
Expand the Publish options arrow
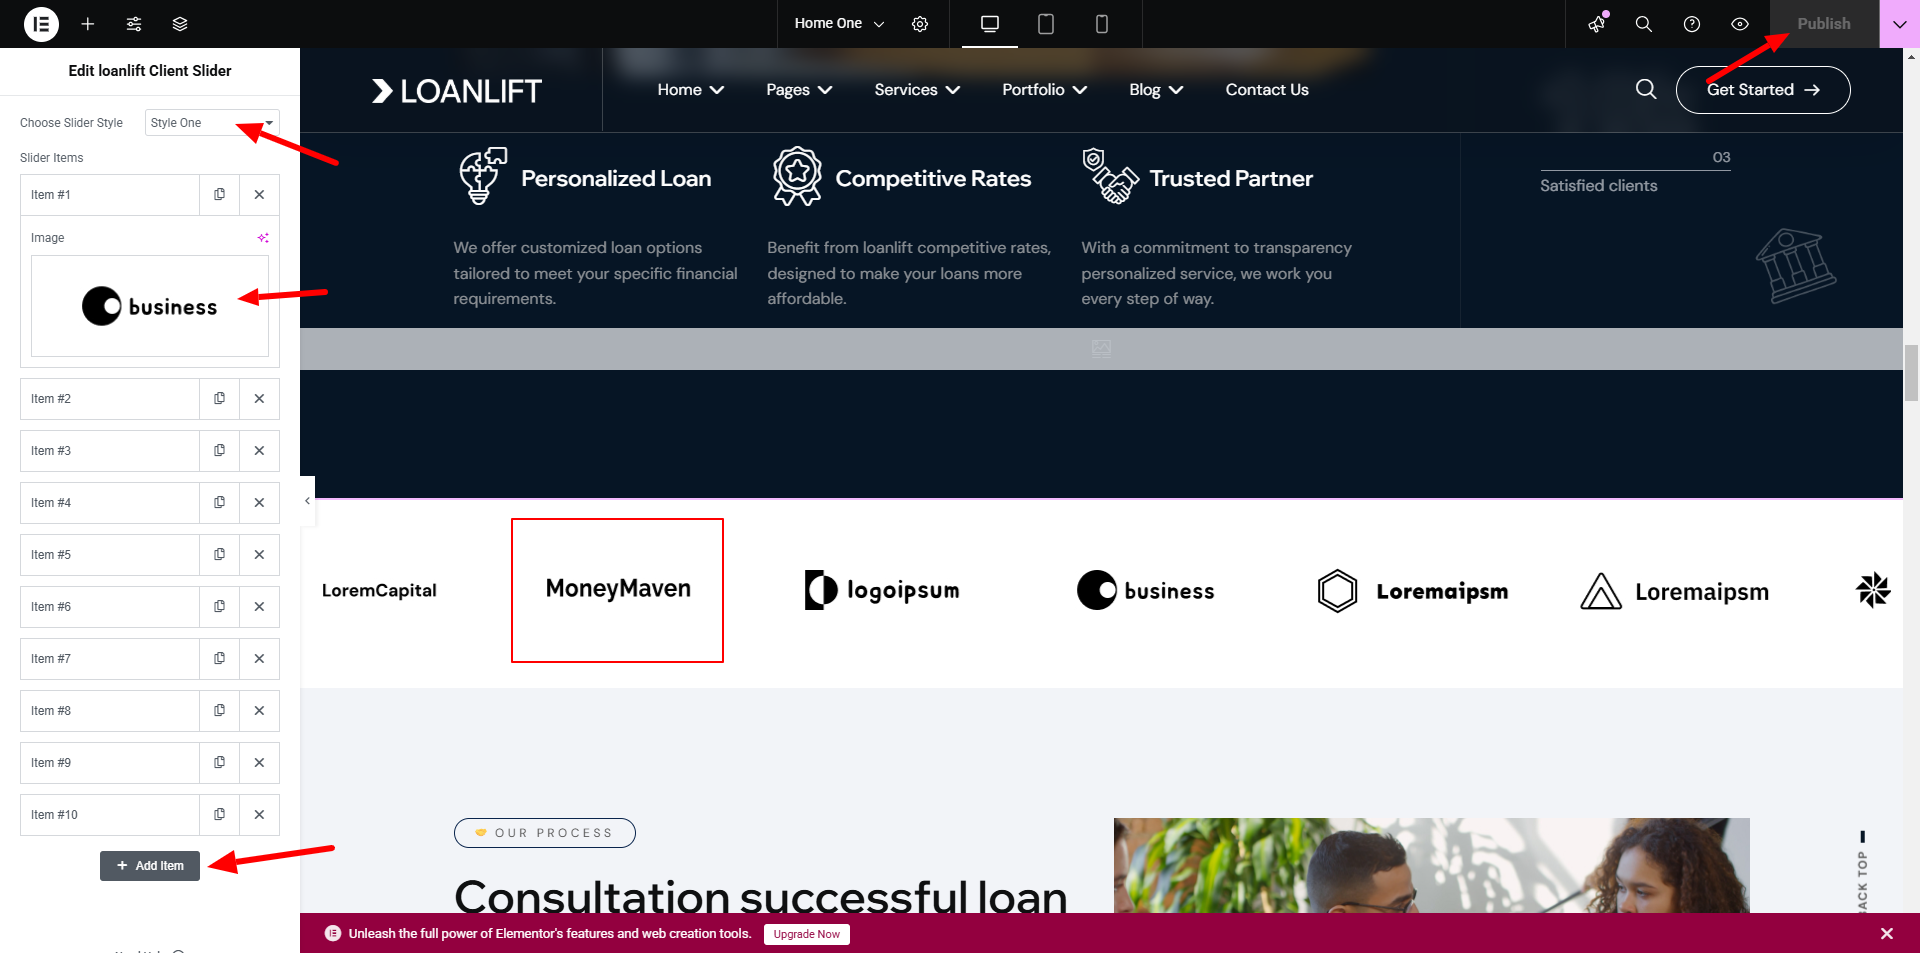click(1899, 24)
